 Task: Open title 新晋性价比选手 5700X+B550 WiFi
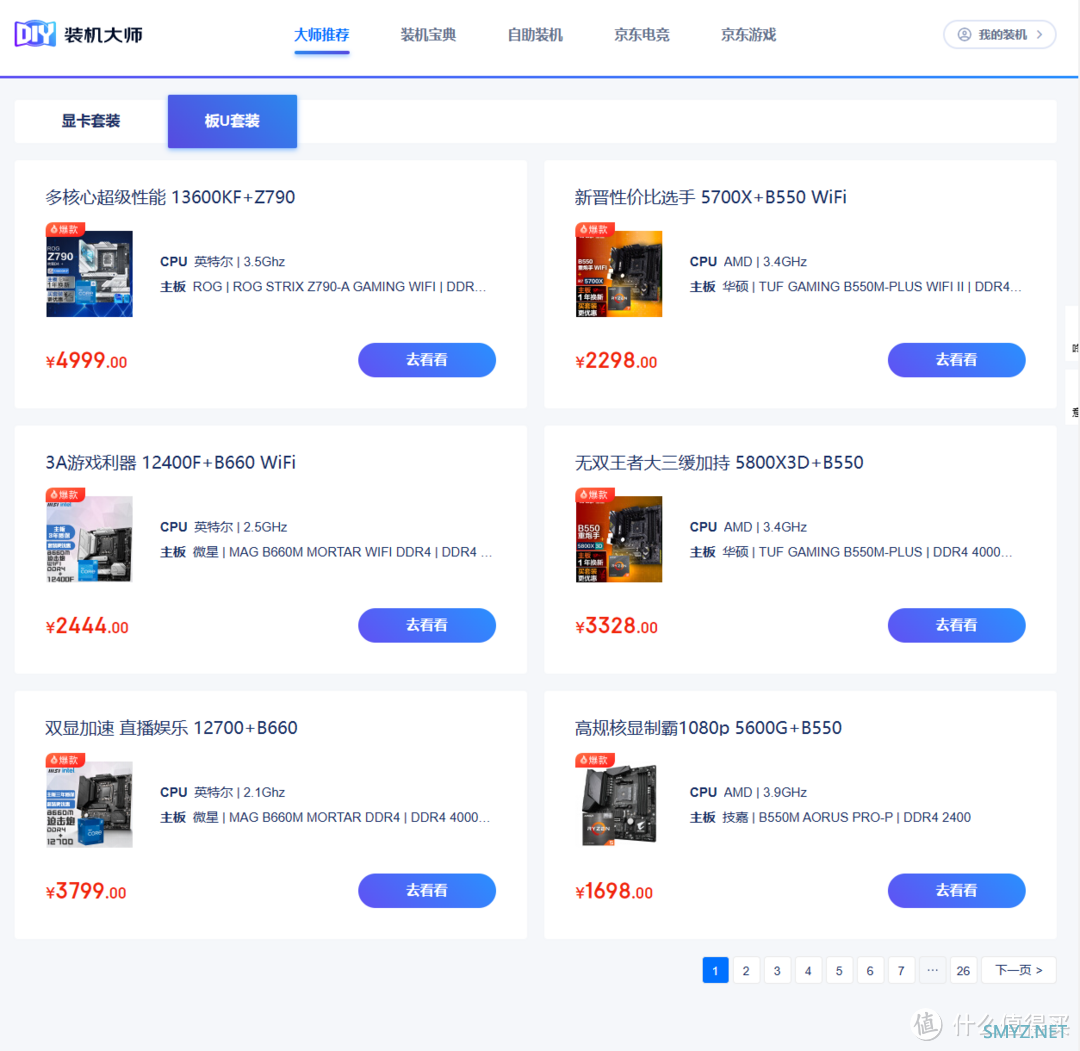point(711,197)
